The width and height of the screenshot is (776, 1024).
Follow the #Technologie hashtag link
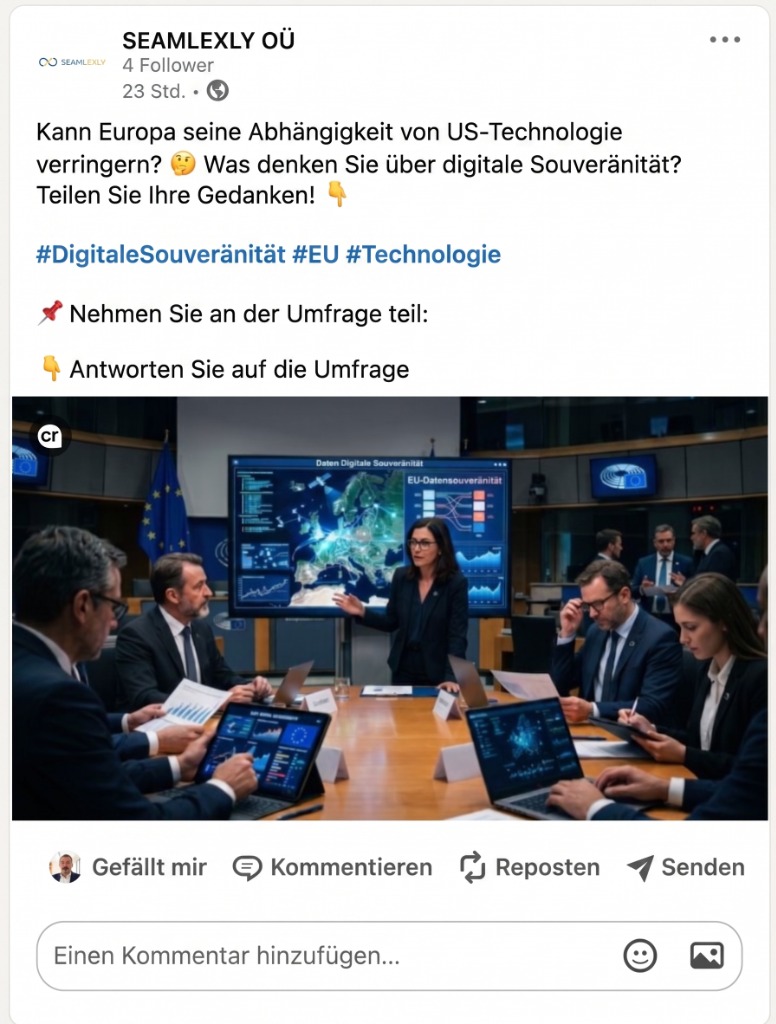tap(423, 254)
